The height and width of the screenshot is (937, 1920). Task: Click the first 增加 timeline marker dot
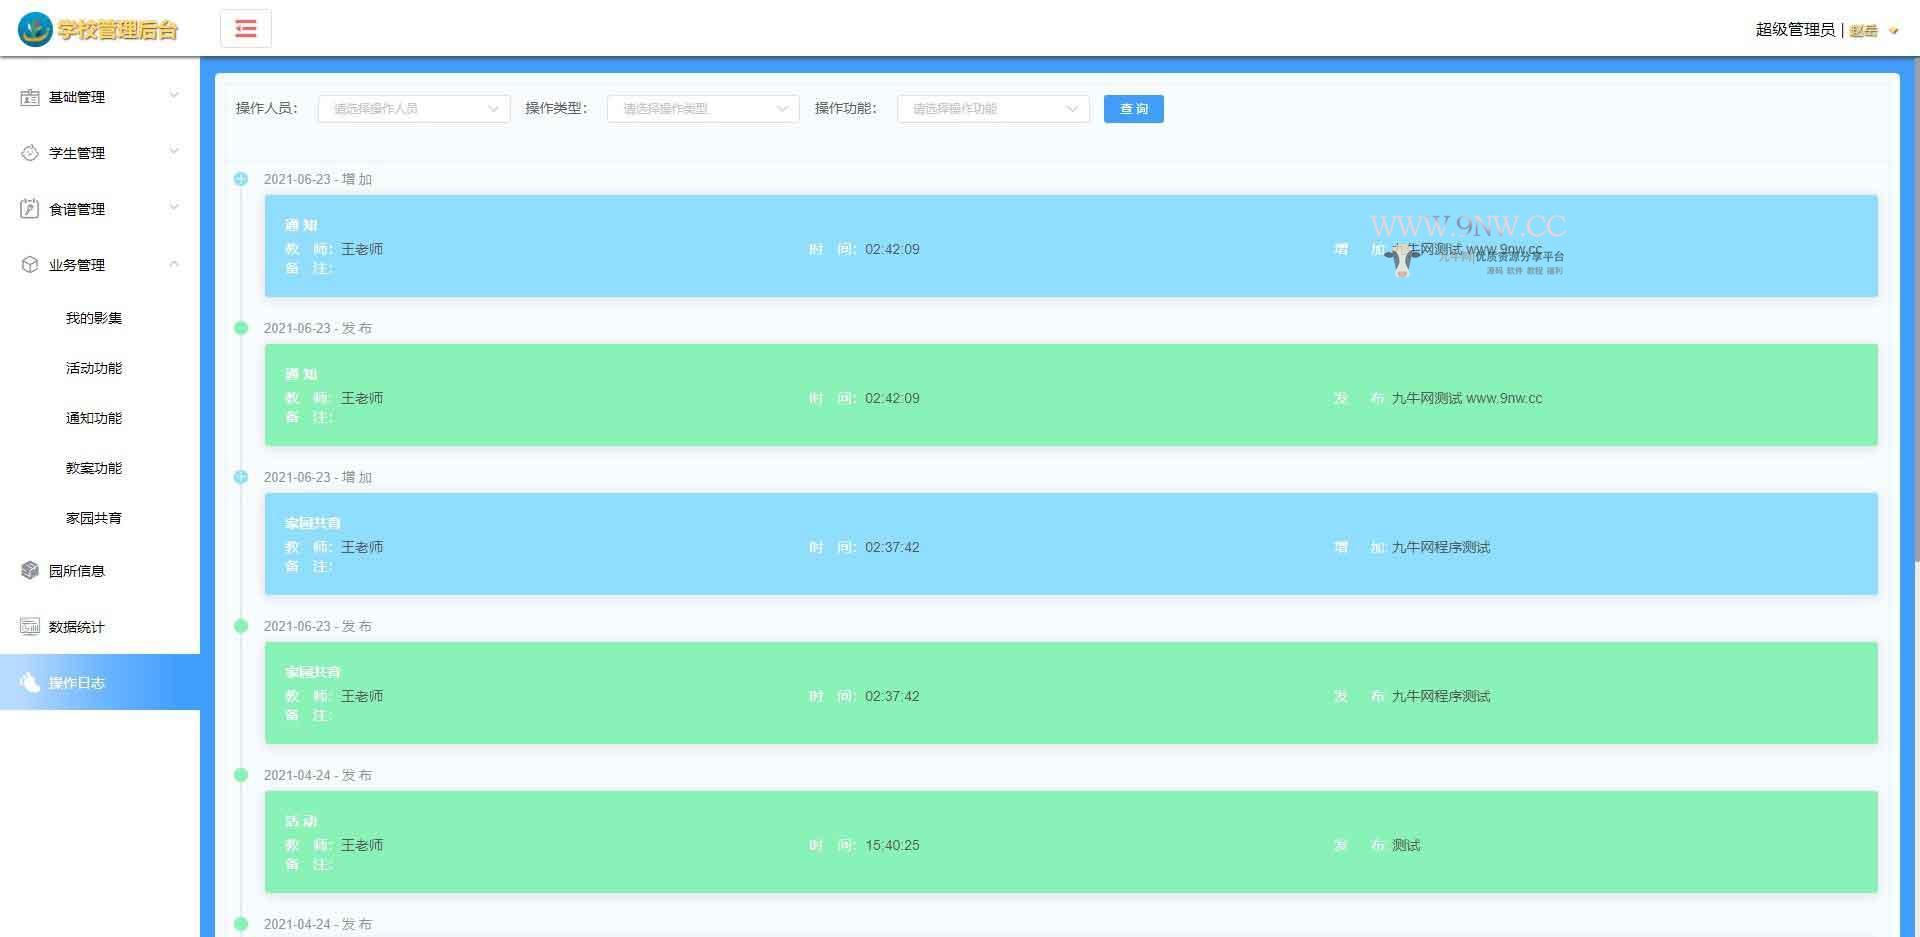(x=241, y=179)
